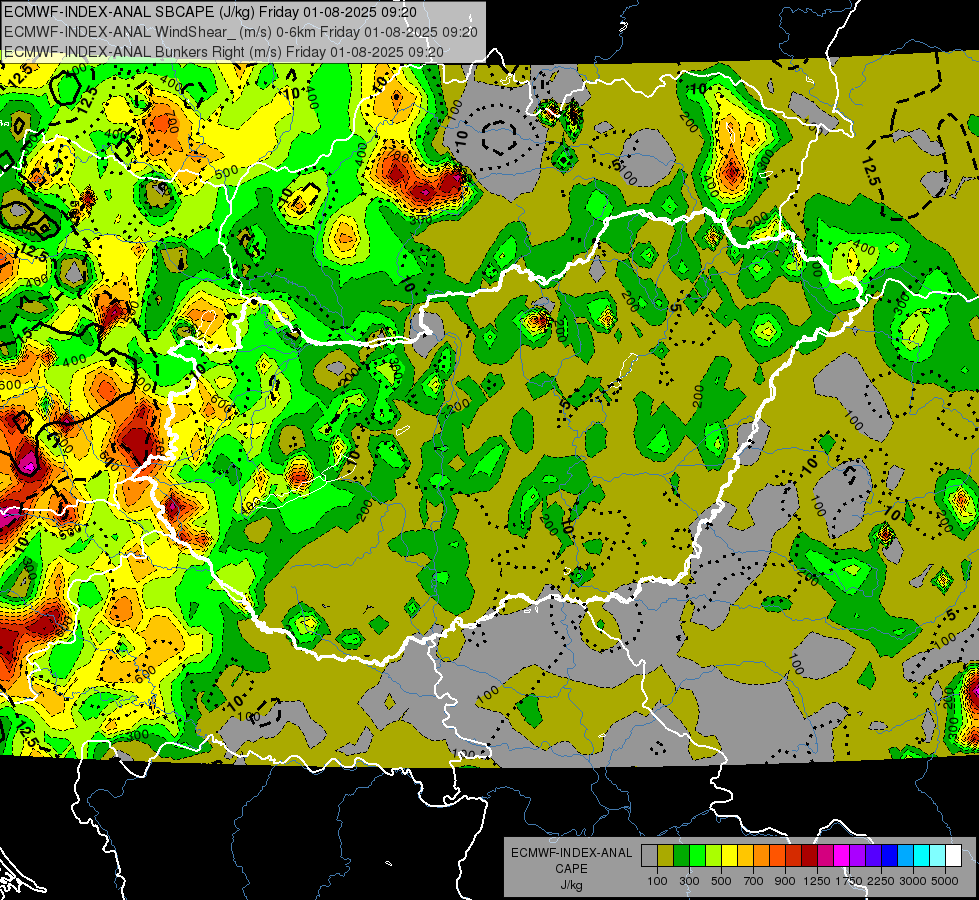Screen dimensions: 979x900
Task: Click the 5000 tick label in legend
Action: coord(945,881)
